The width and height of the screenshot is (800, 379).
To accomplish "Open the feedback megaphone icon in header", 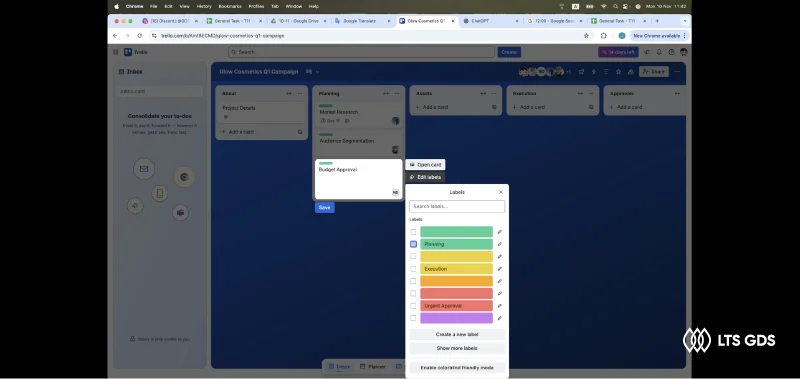I will tap(647, 52).
